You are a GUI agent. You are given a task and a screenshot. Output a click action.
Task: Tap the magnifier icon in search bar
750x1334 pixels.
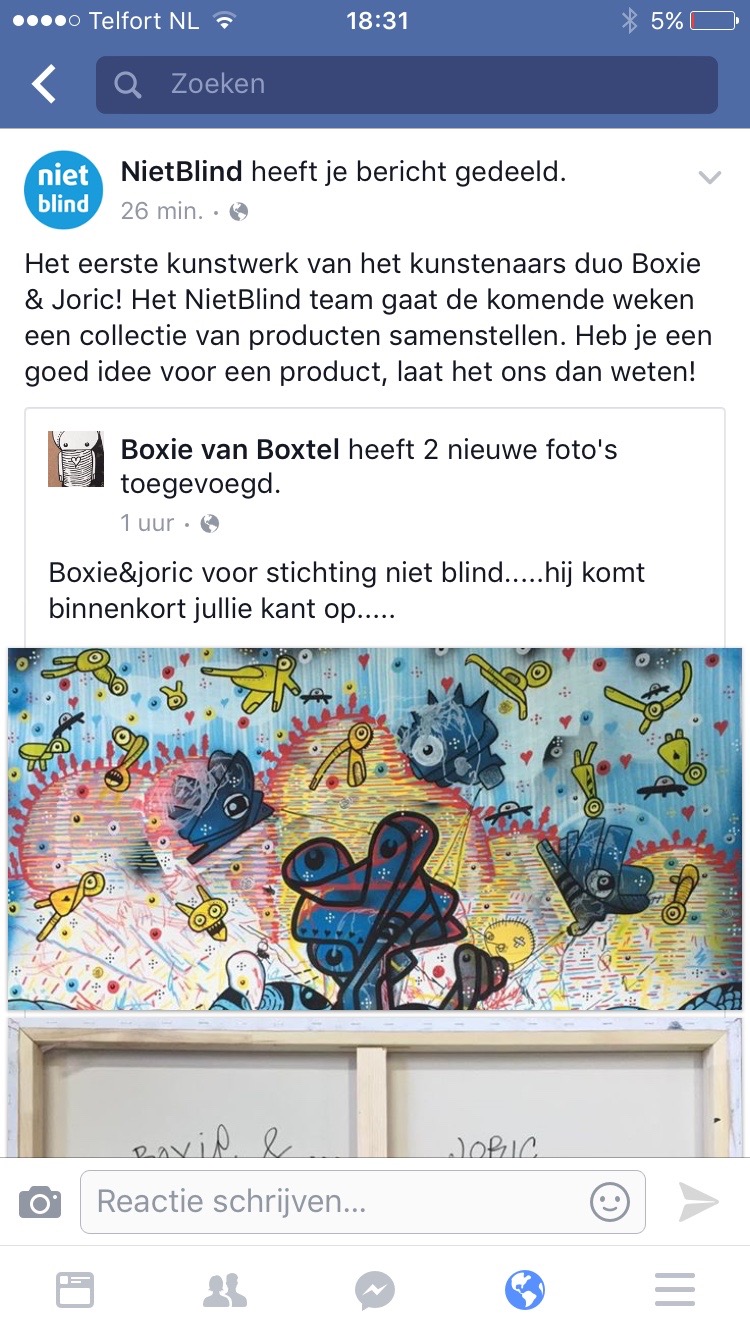point(128,85)
